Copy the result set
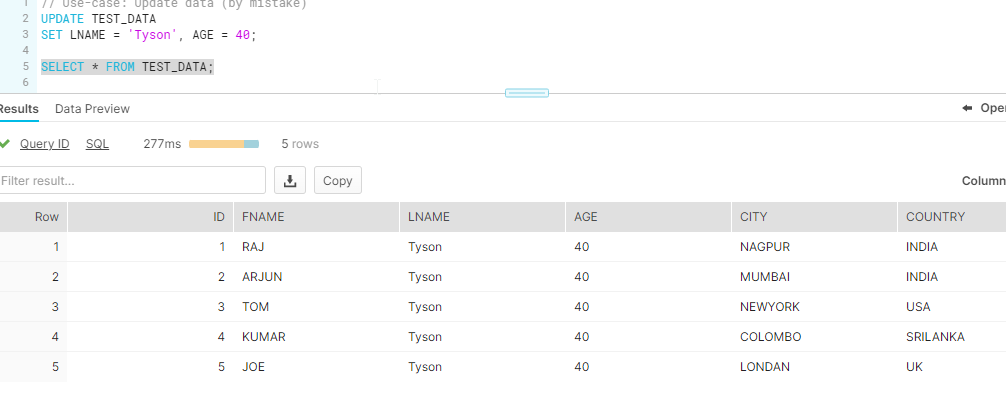 pos(337,180)
